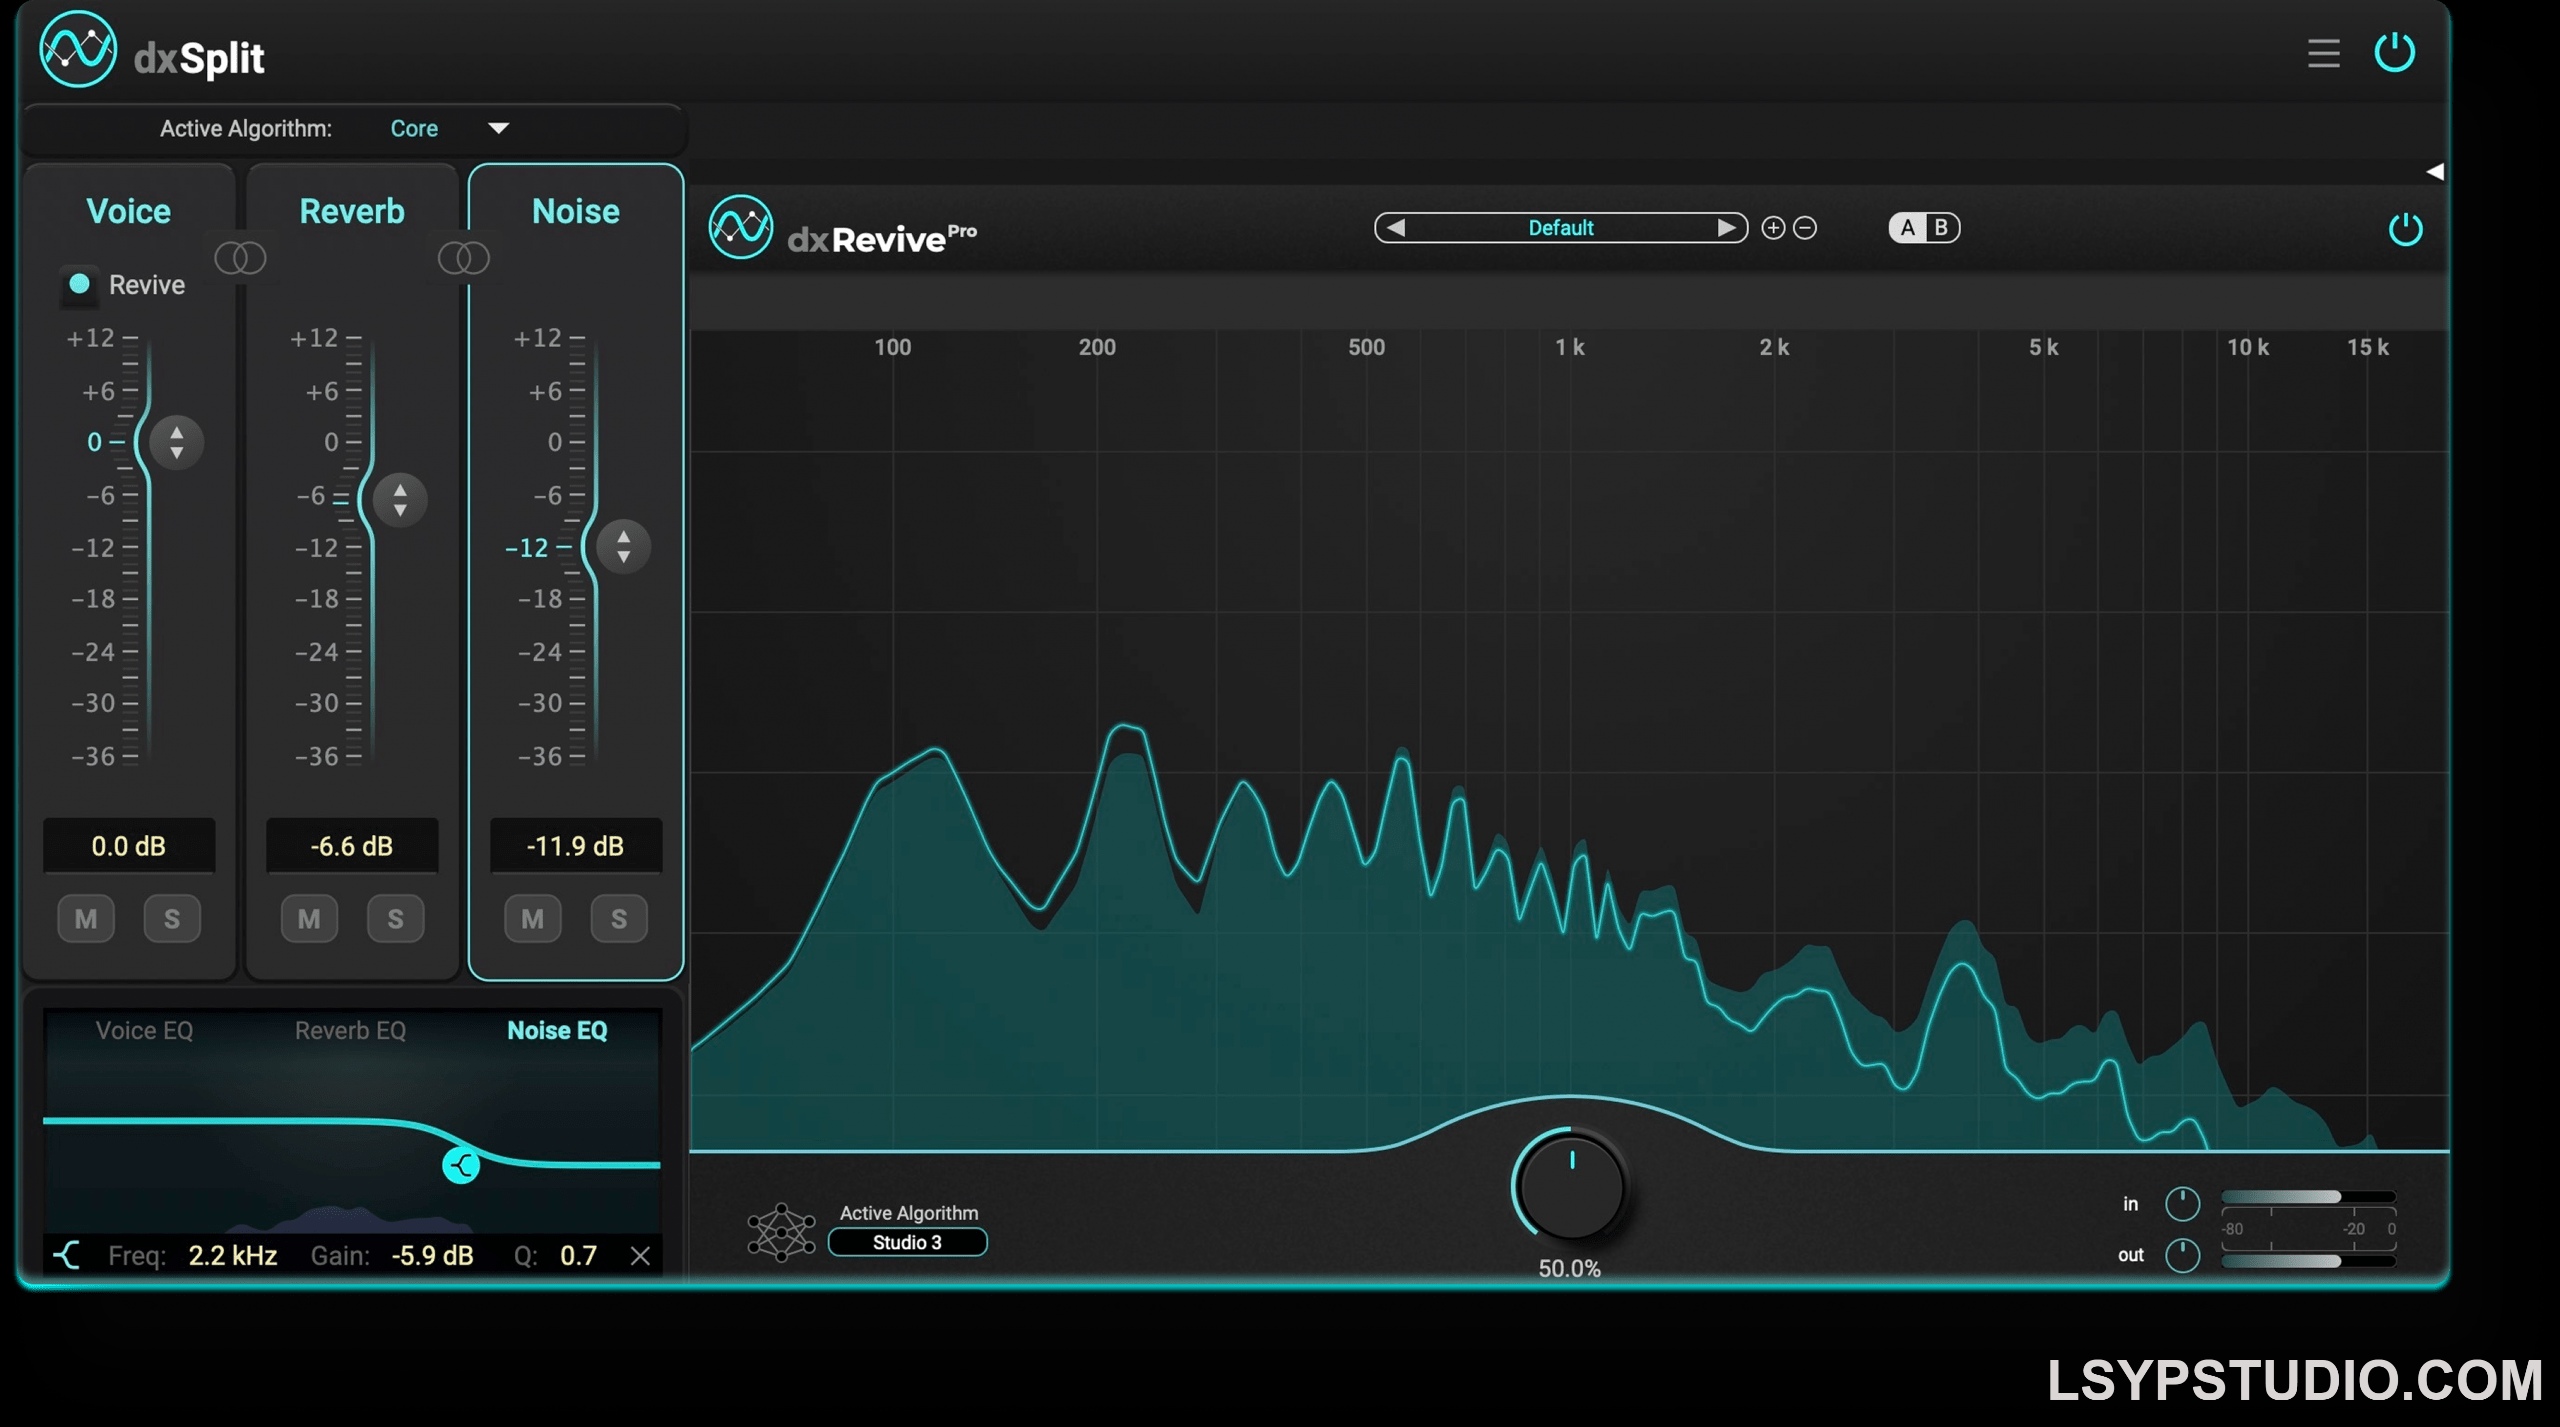Switch to the Reverb EQ tab

pyautogui.click(x=350, y=1031)
